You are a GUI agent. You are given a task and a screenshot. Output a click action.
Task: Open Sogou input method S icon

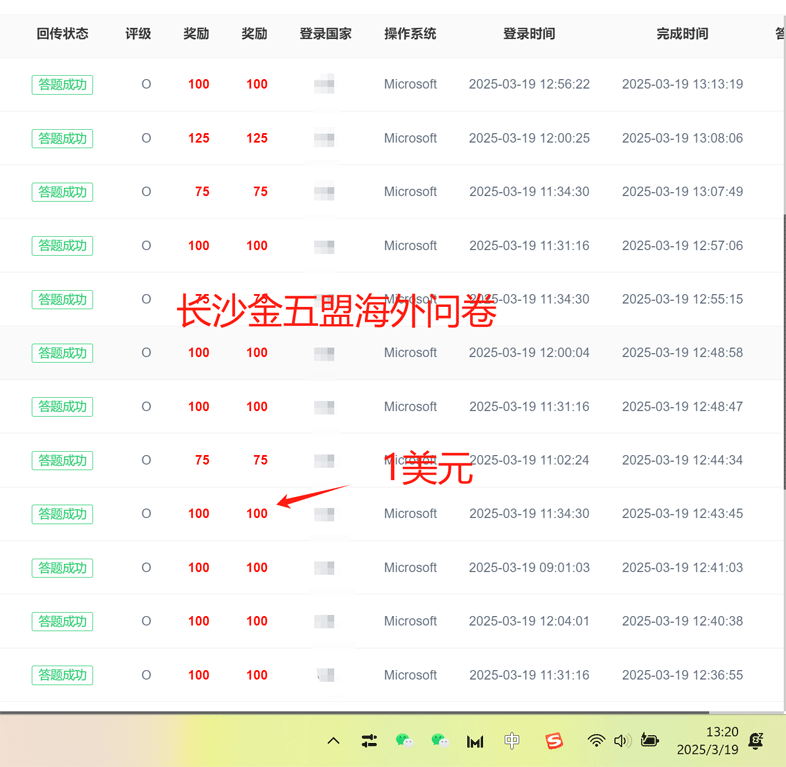[x=554, y=740]
